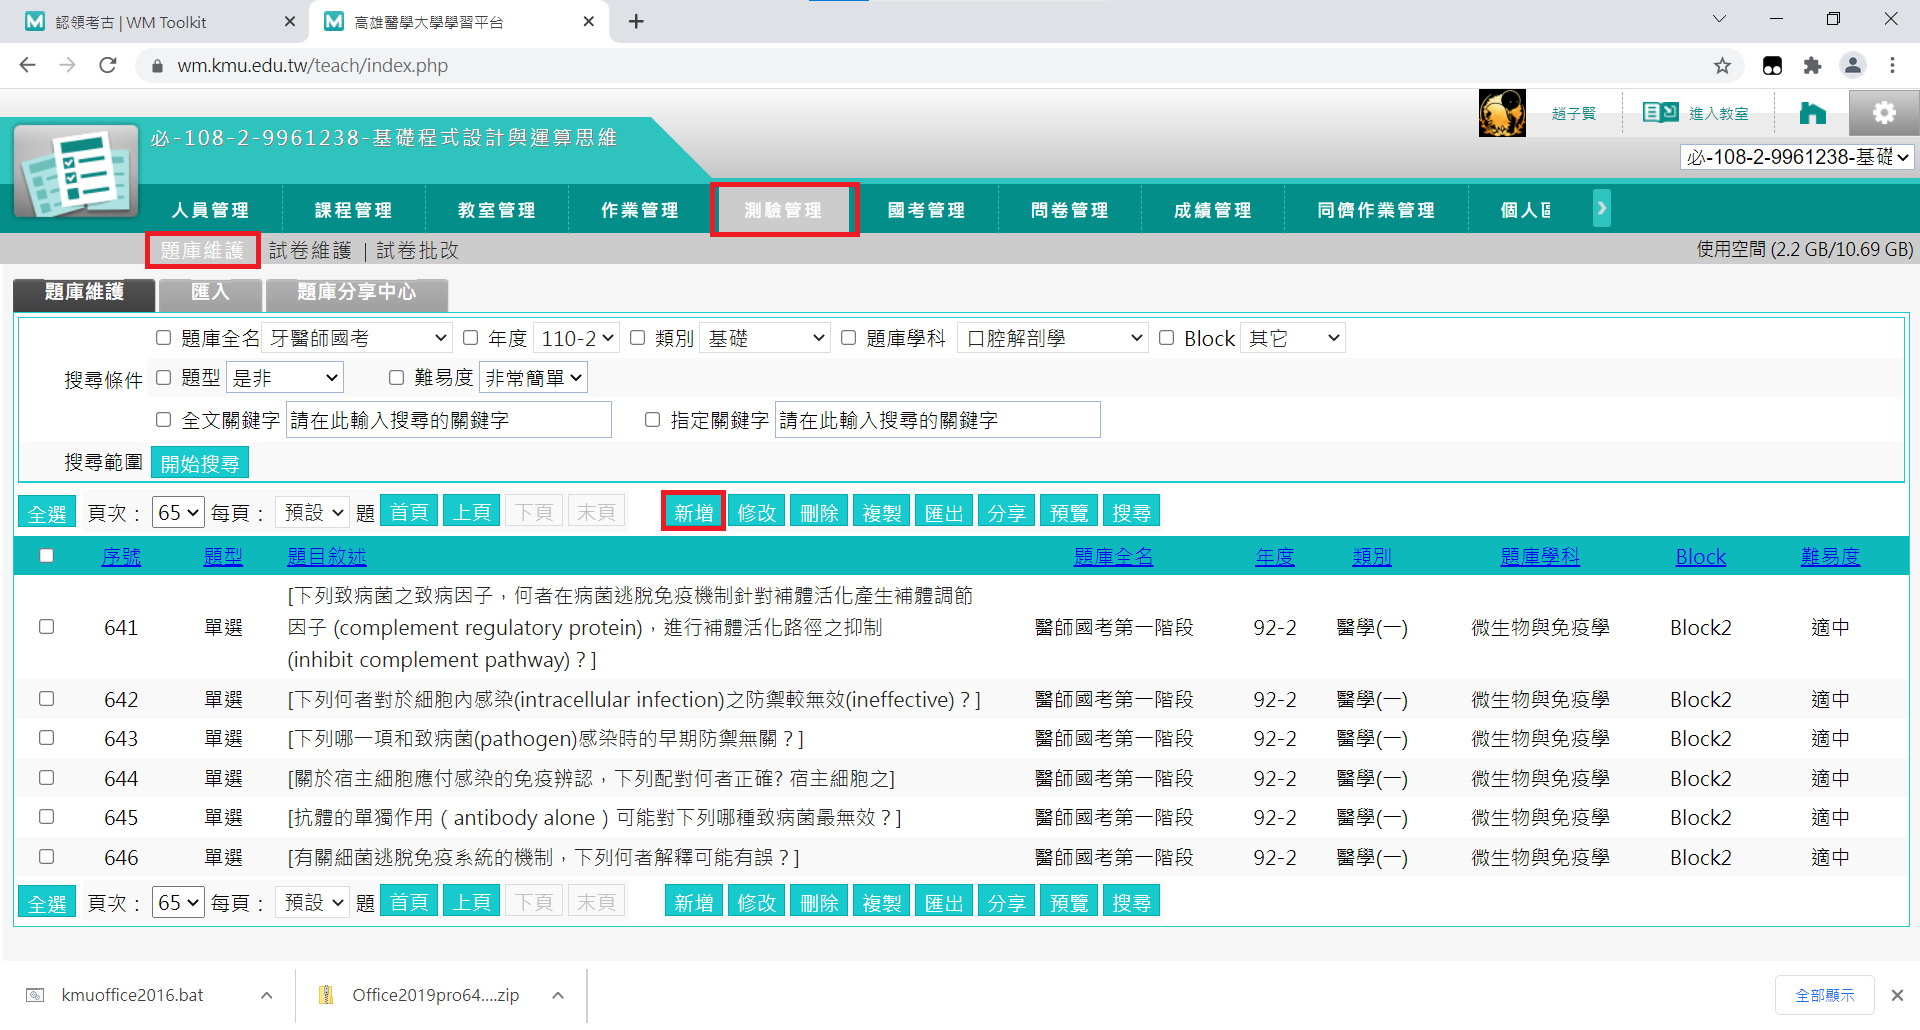Click the browser address bar URL
The image size is (1920, 1030).
click(x=313, y=66)
